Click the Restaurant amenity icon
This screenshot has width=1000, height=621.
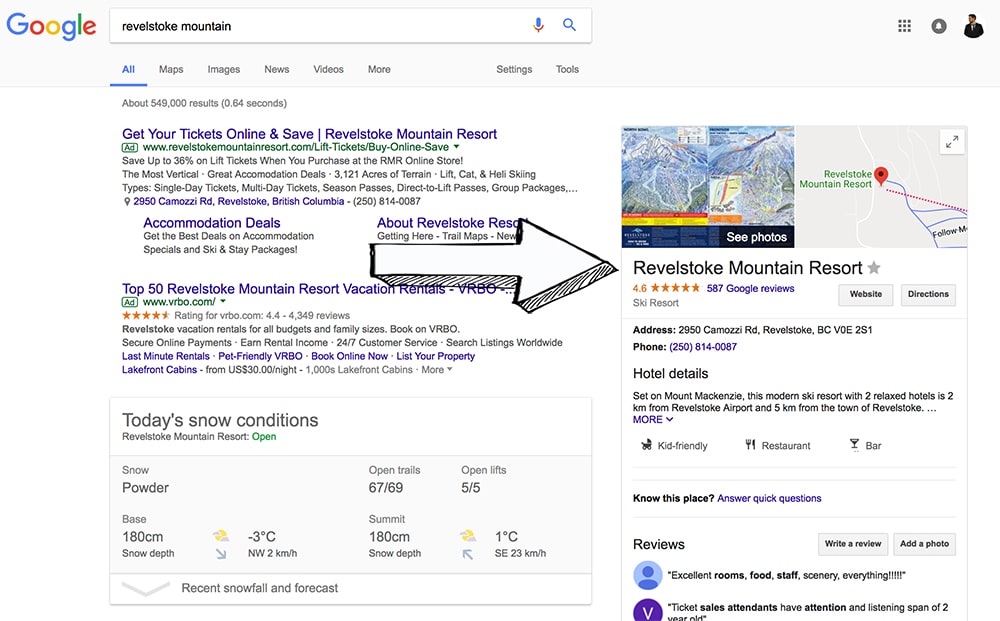(x=750, y=445)
